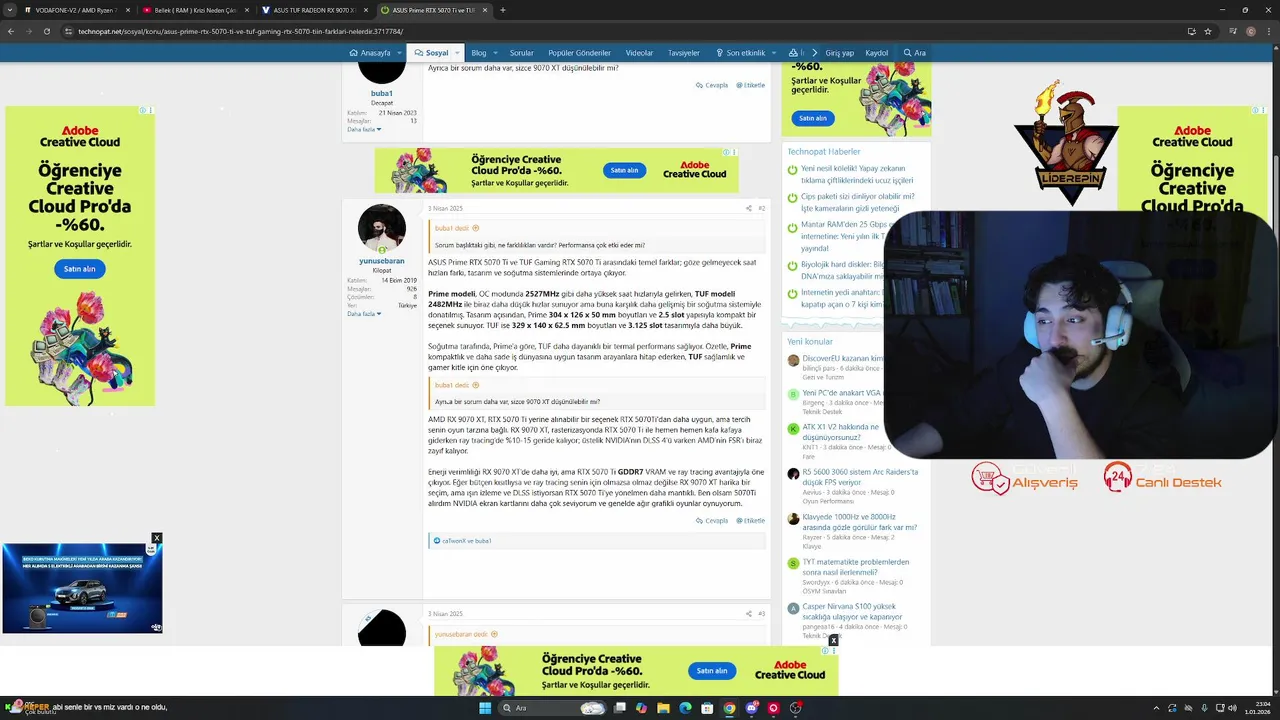
Task: Expand first 'buba1 dedi' quote arrow
Action: pyautogui.click(x=476, y=228)
